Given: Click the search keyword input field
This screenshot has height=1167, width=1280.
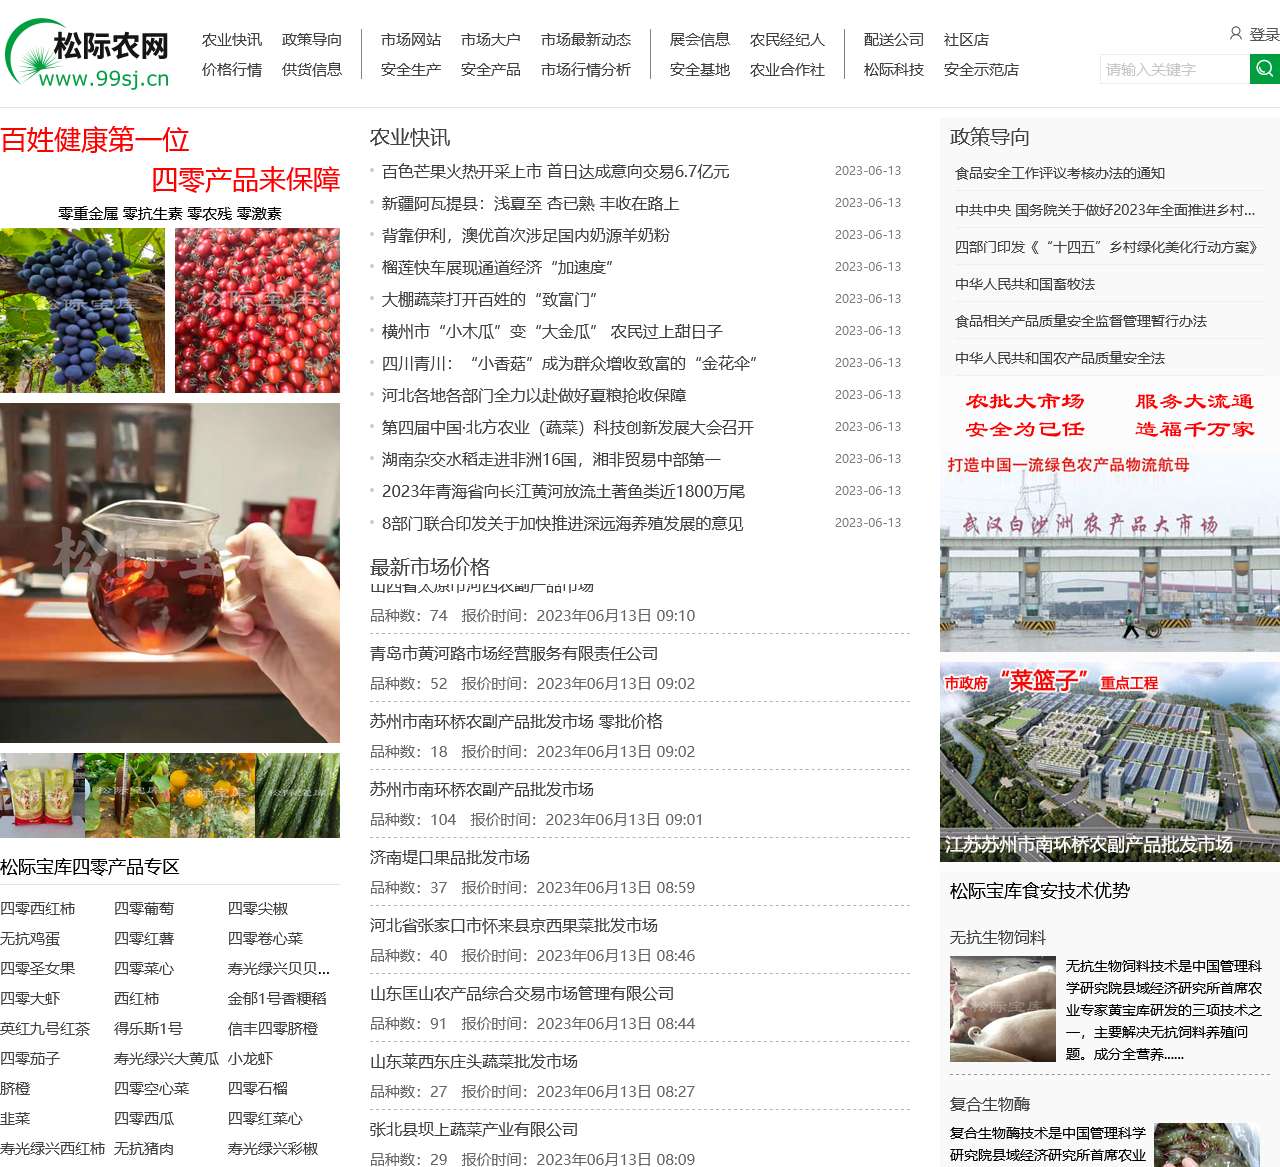Looking at the screenshot, I should pyautogui.click(x=1174, y=69).
